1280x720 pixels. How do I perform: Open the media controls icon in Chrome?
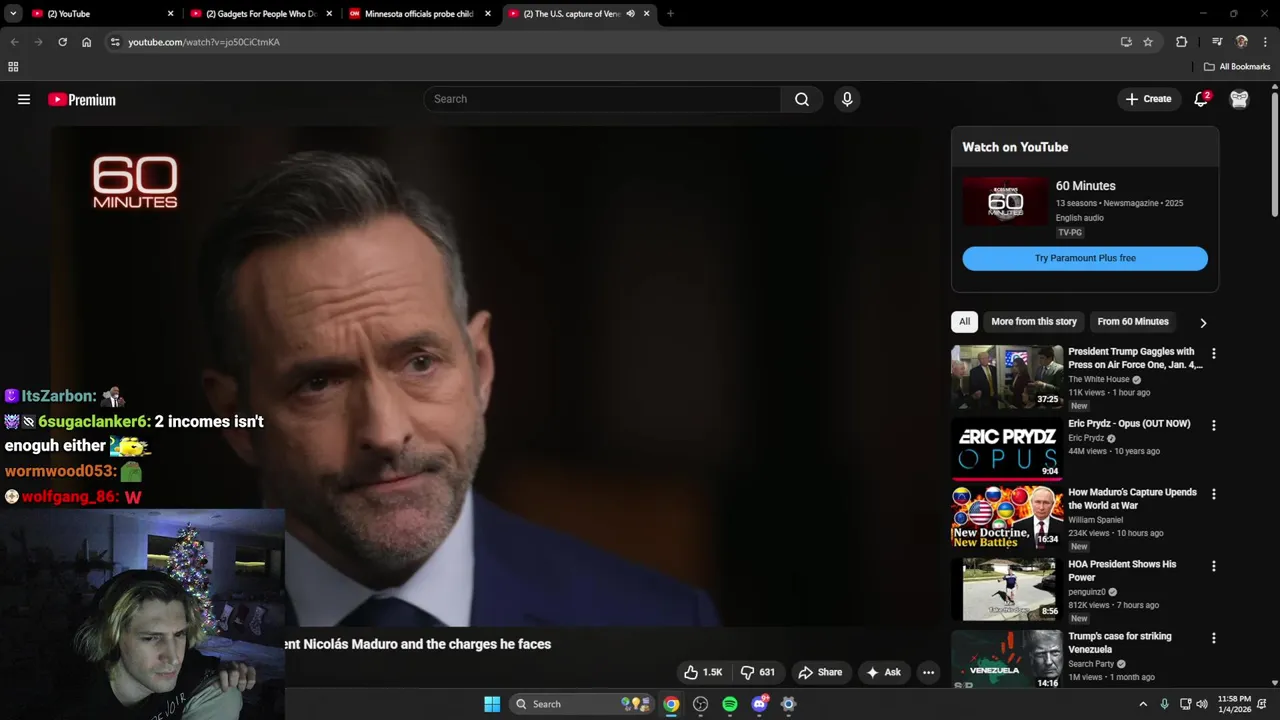pos(1217,42)
